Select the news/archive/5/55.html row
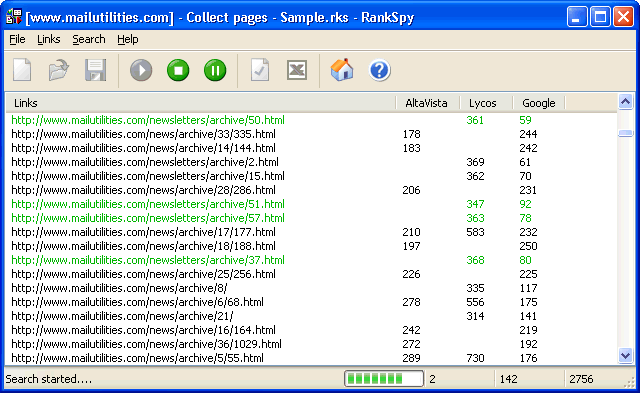 point(311,358)
